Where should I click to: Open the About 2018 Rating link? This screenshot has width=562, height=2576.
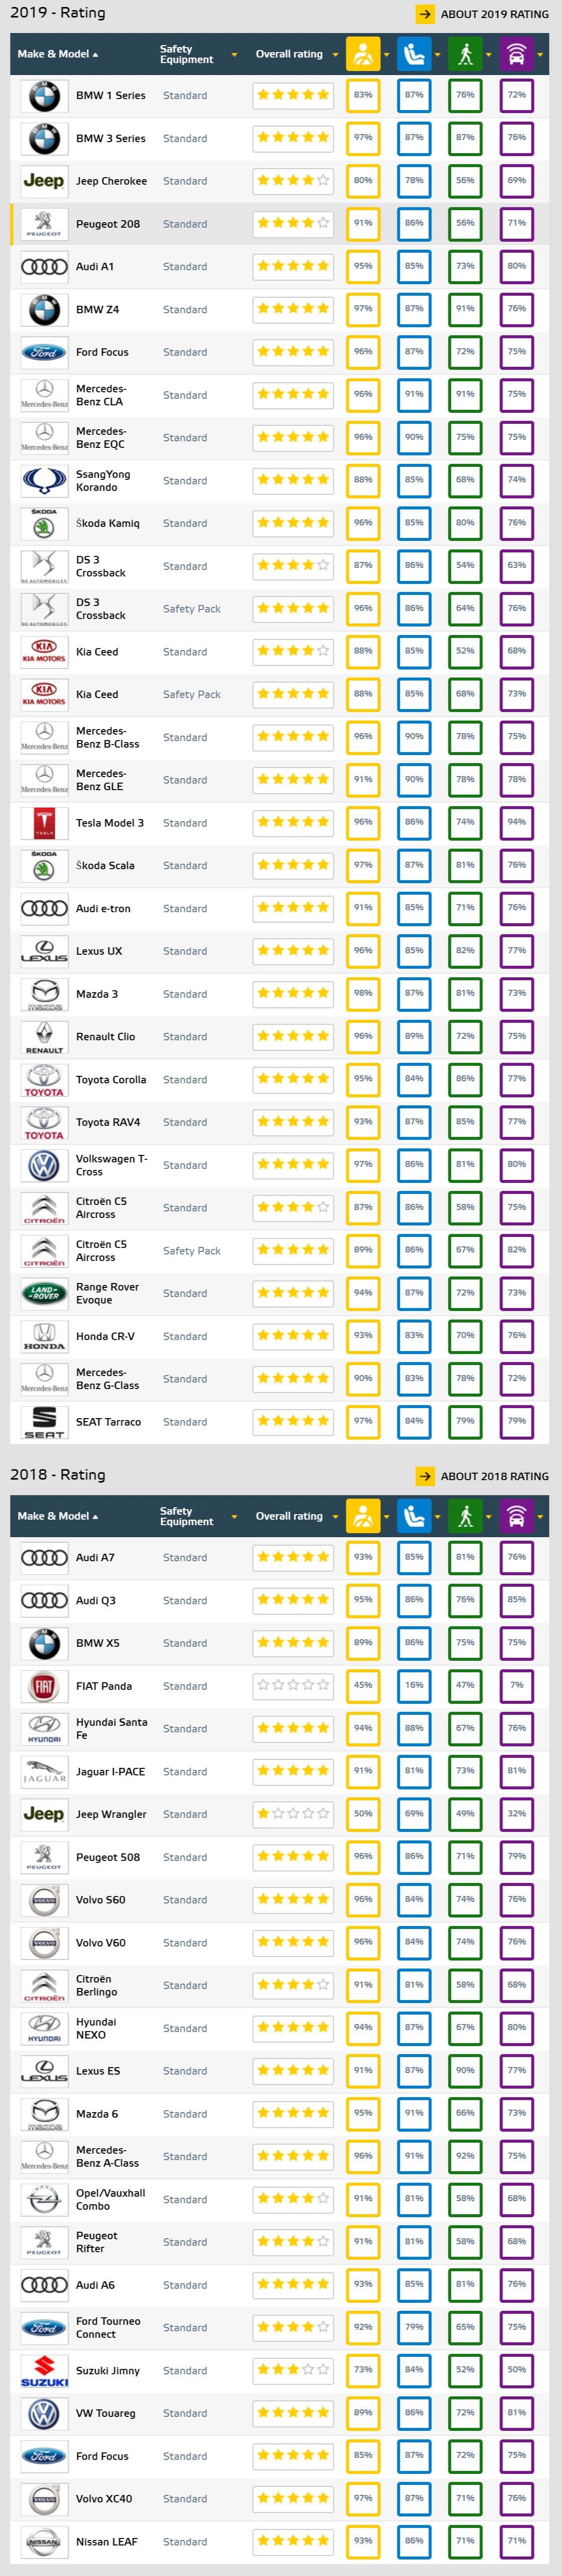click(x=494, y=1476)
